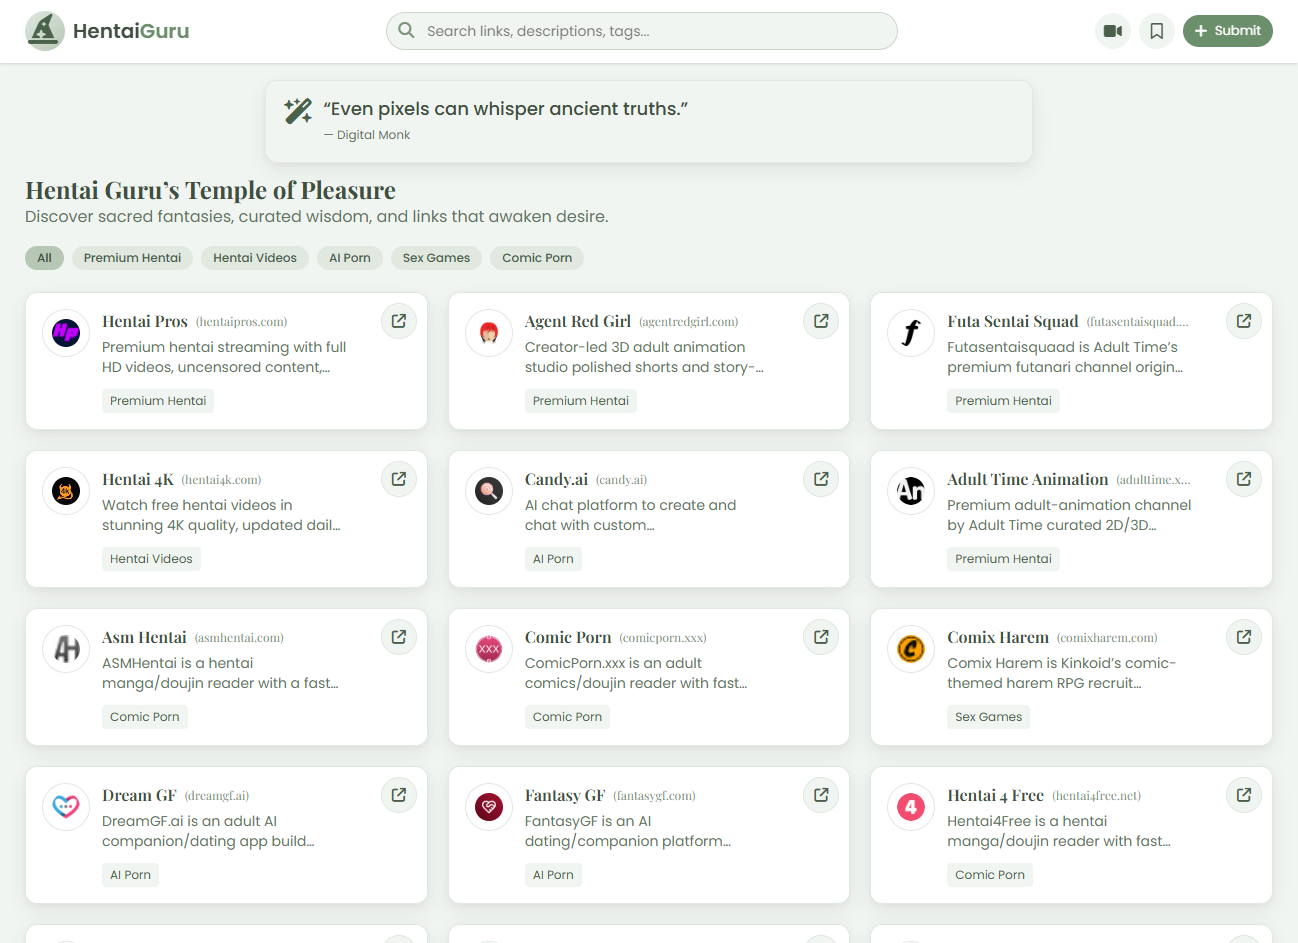Open the Hentai 4 Free title link
This screenshot has width=1298, height=943.
(995, 796)
